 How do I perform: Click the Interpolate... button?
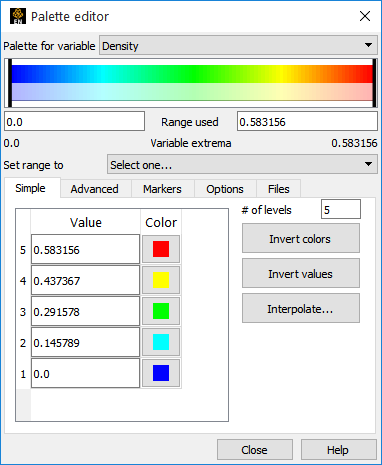[301, 309]
